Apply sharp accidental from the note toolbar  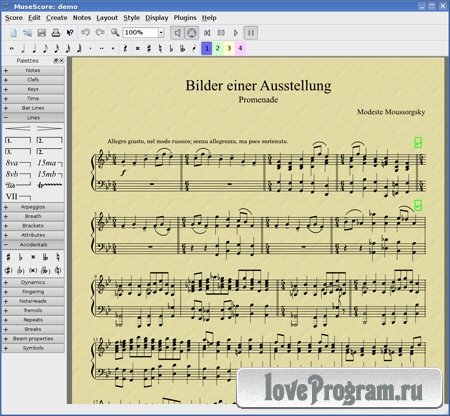(149, 49)
